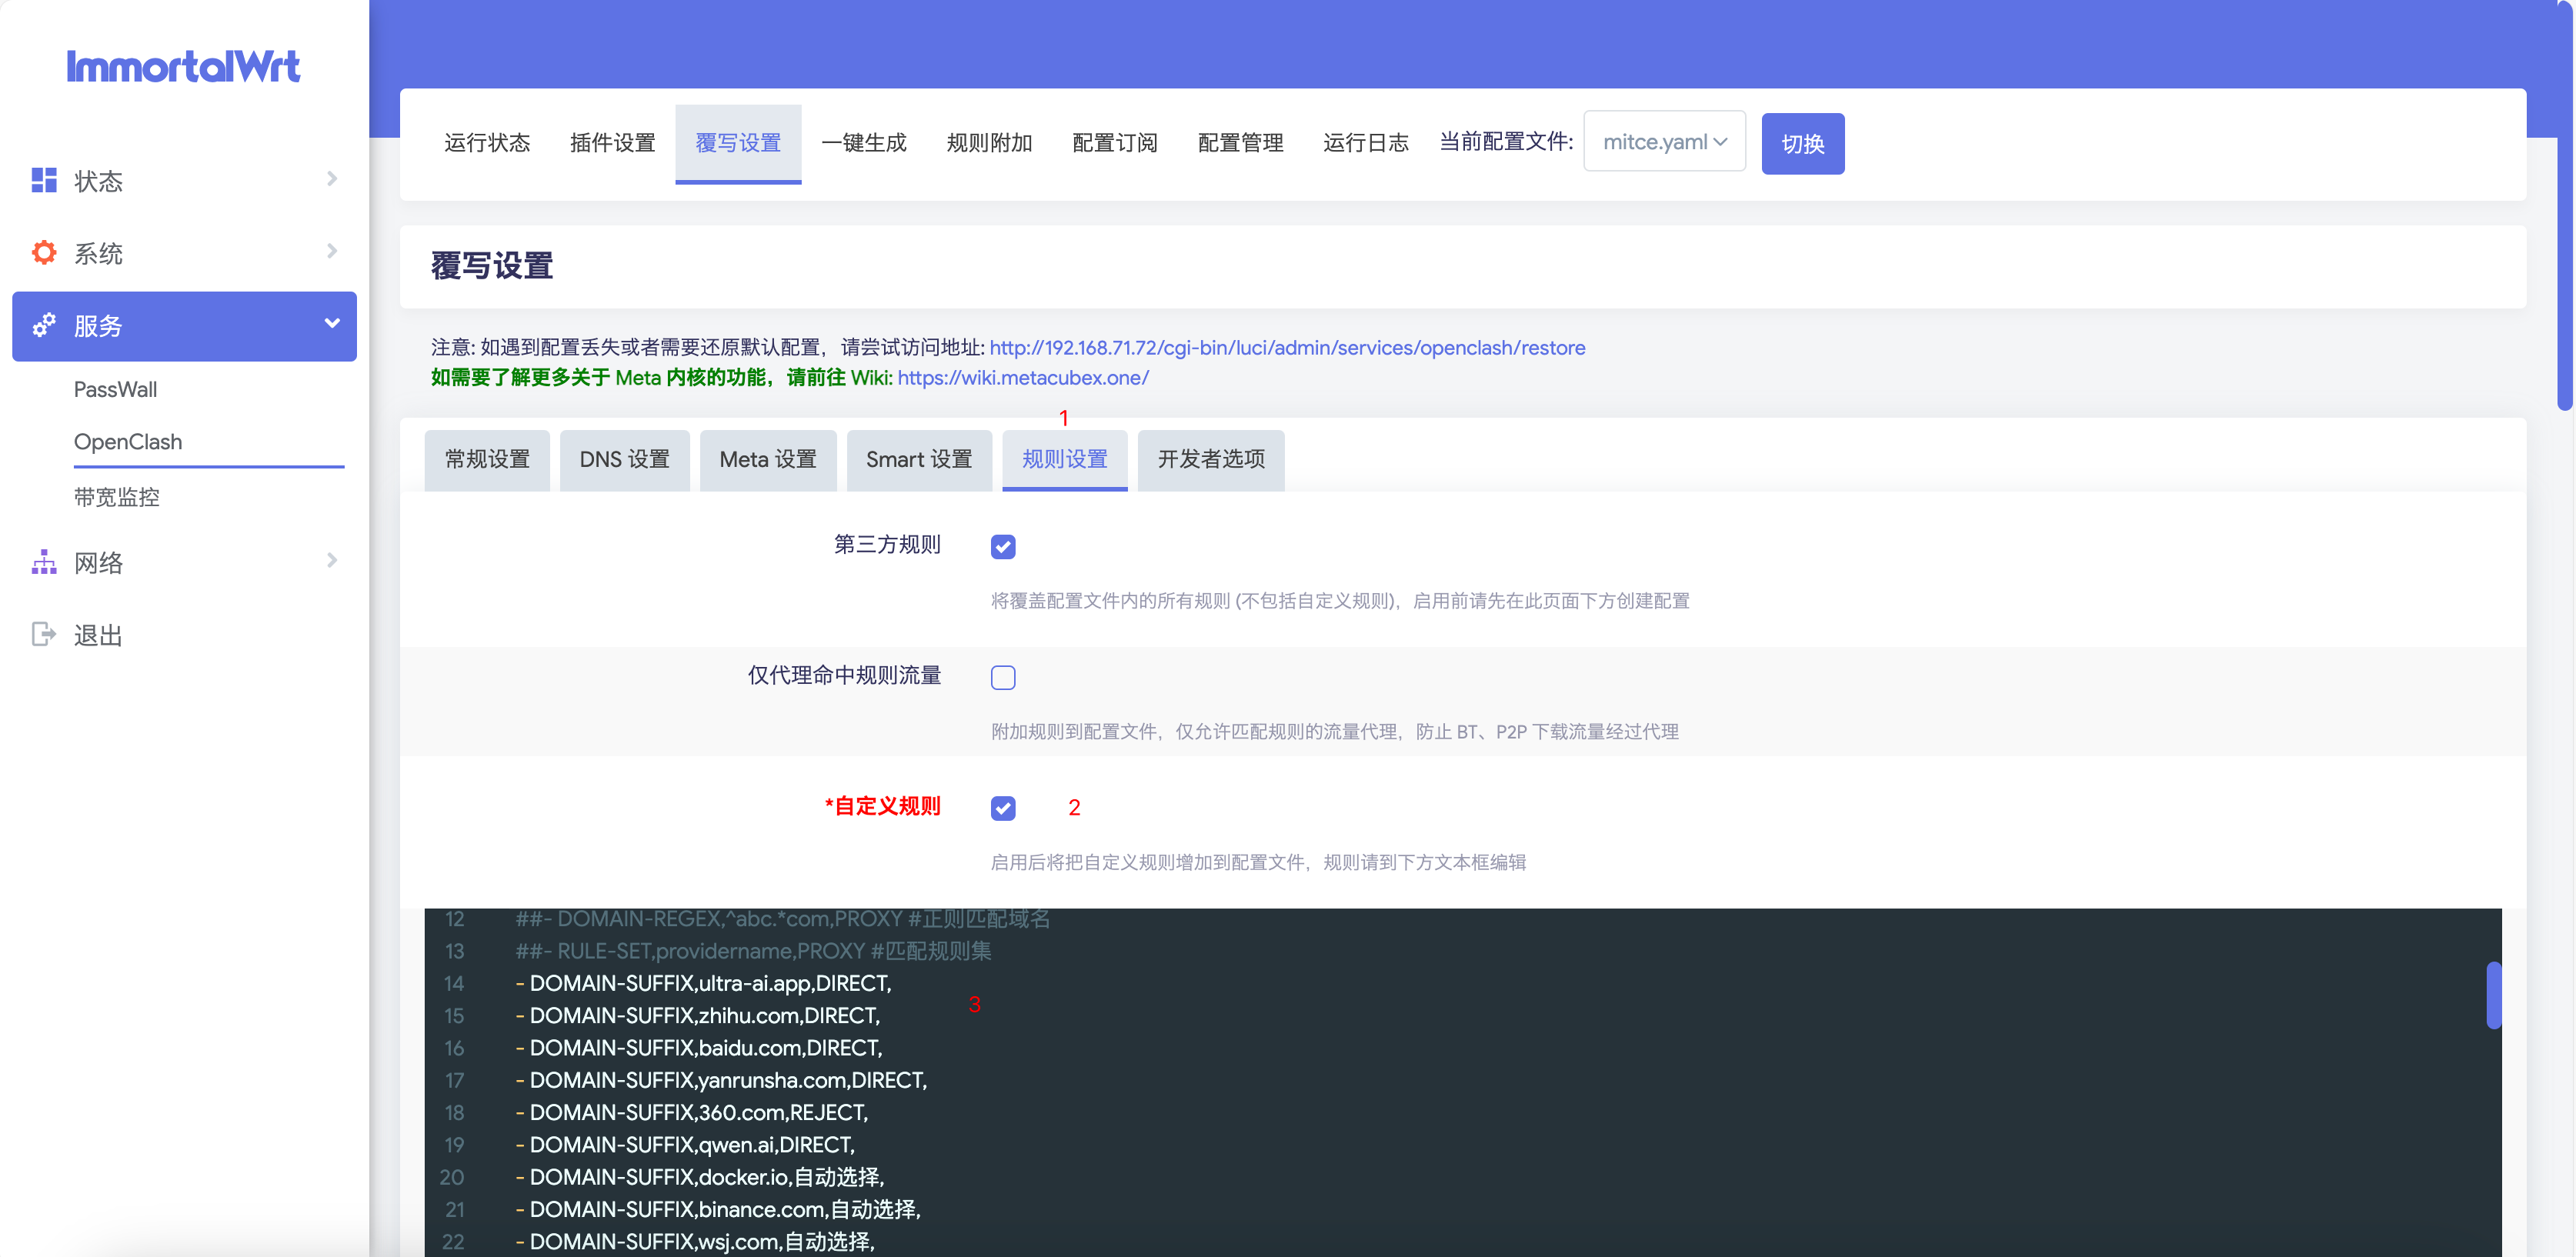The height and width of the screenshot is (1257, 2576).
Task: Click the ImmortalWrt logo
Action: (x=183, y=67)
